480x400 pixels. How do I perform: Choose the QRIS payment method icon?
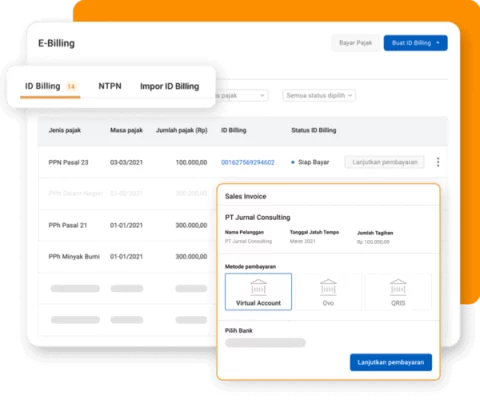click(398, 287)
